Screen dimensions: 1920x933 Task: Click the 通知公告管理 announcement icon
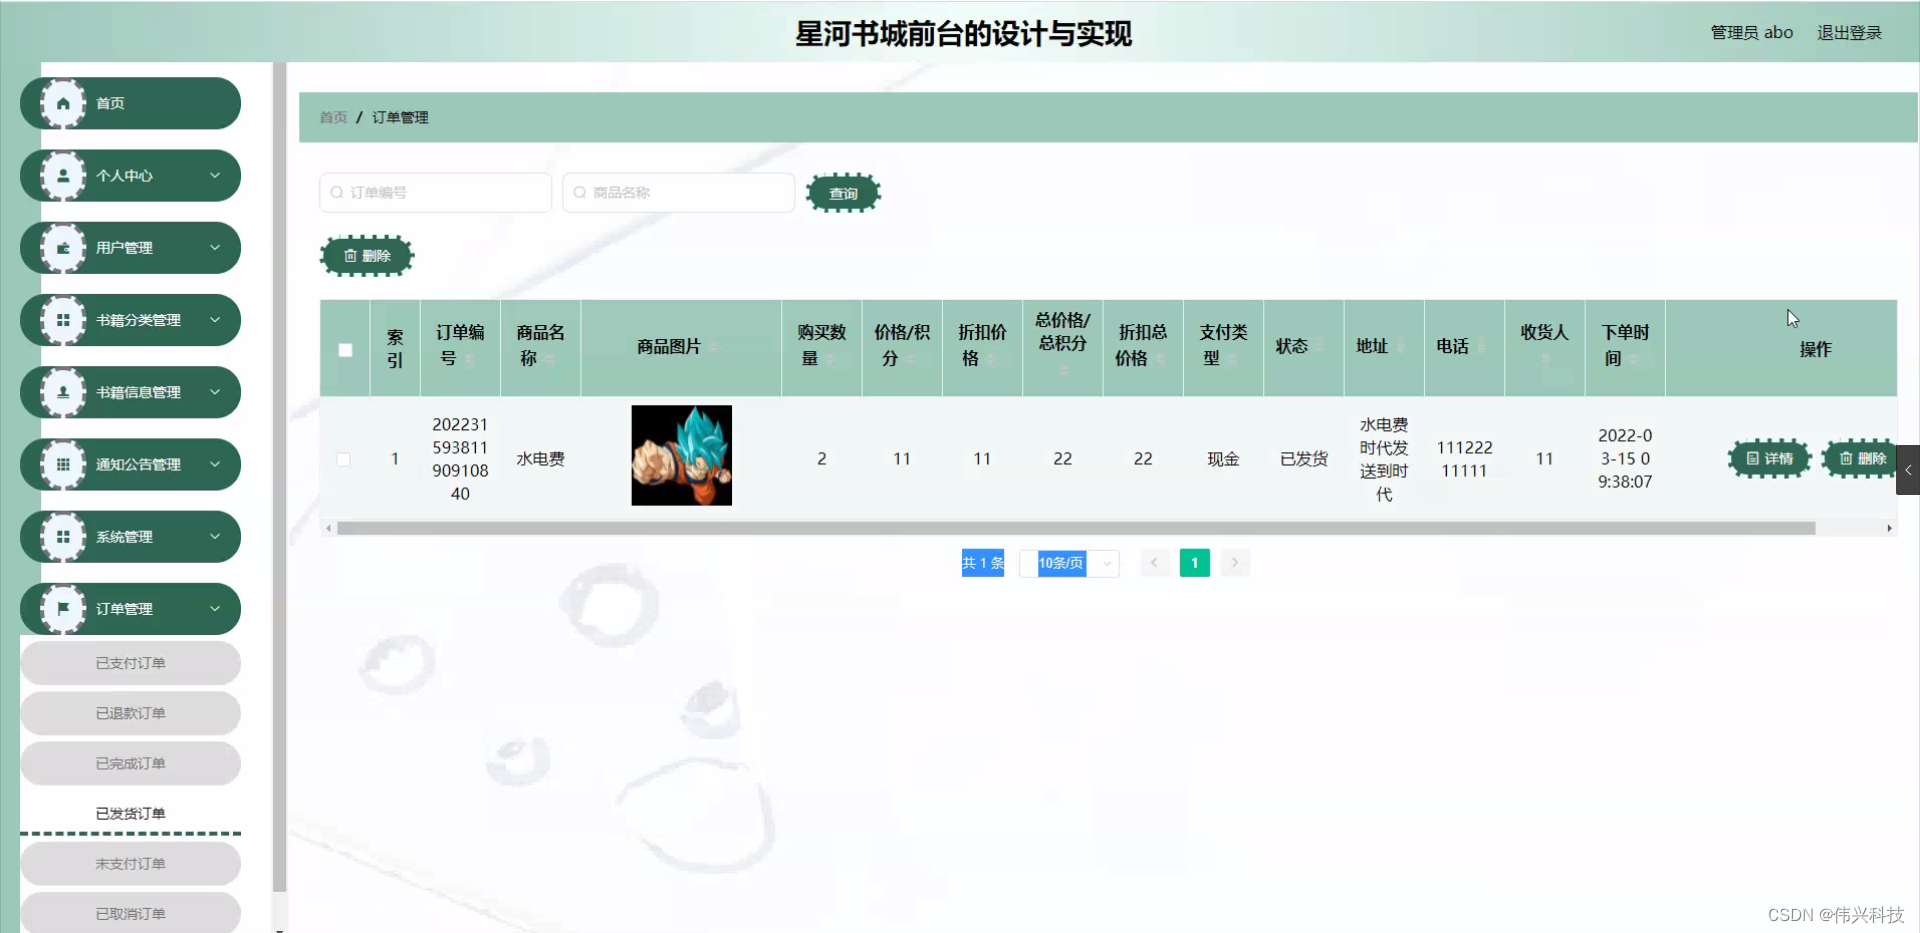pos(62,464)
